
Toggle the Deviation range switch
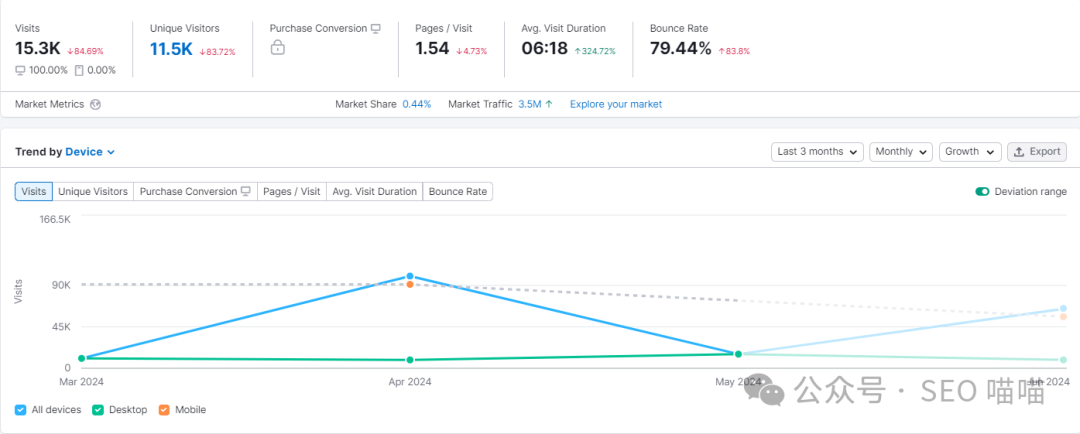(x=982, y=192)
